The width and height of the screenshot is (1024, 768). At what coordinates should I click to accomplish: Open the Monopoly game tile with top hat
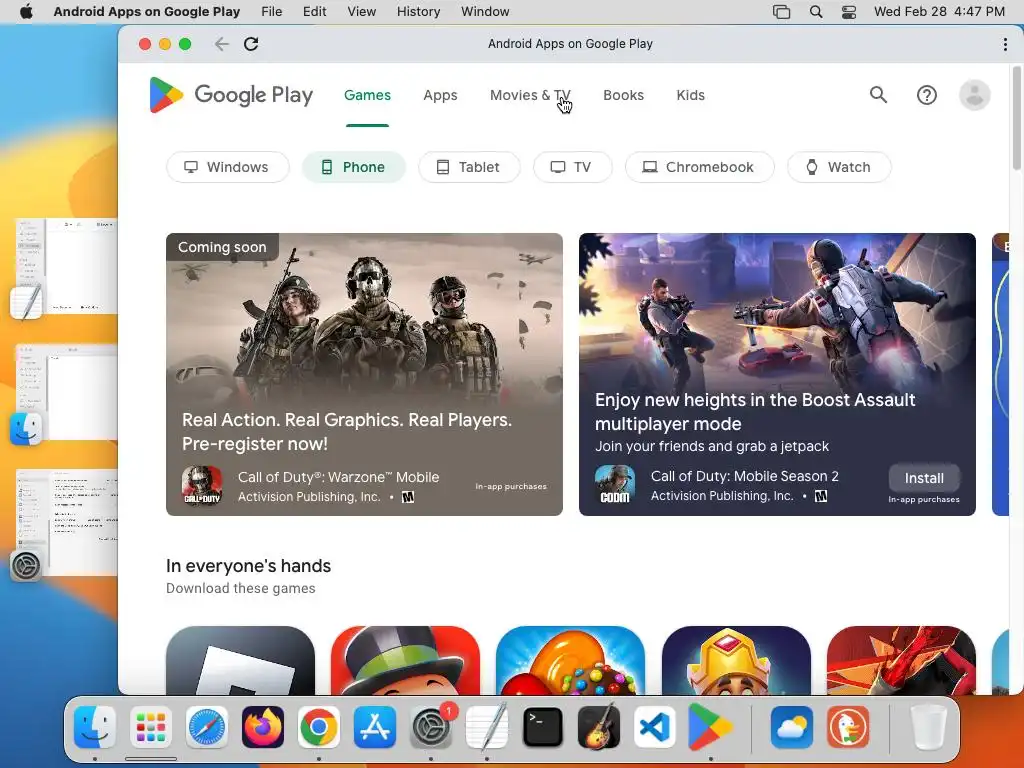click(x=406, y=660)
